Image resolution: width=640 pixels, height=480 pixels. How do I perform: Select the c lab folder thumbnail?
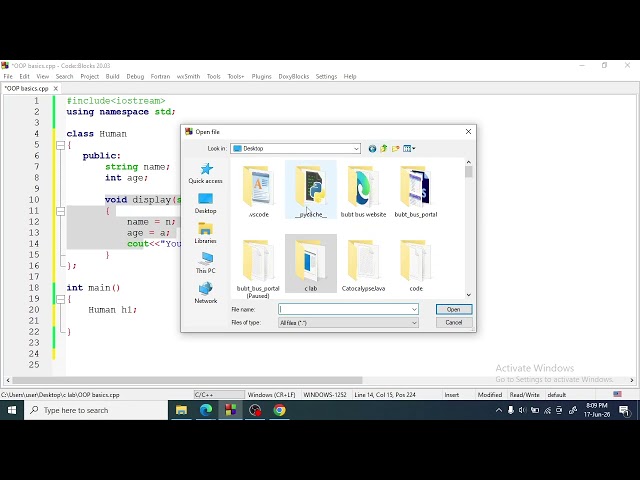[311, 264]
